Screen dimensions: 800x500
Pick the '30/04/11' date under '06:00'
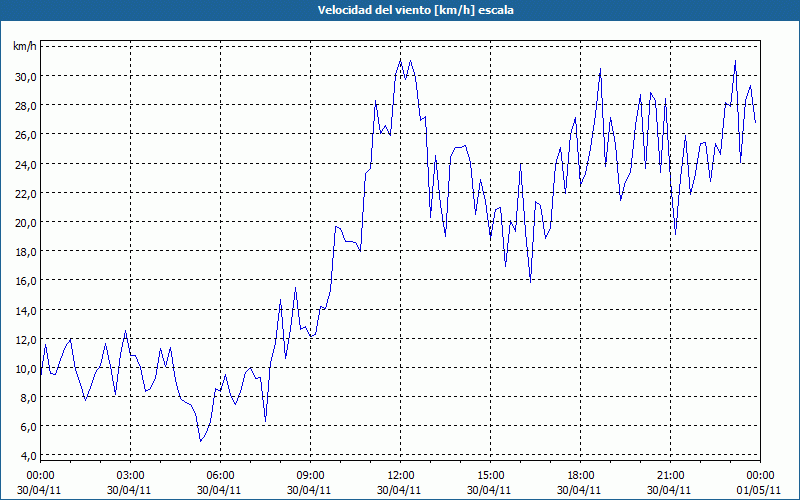(x=219, y=490)
